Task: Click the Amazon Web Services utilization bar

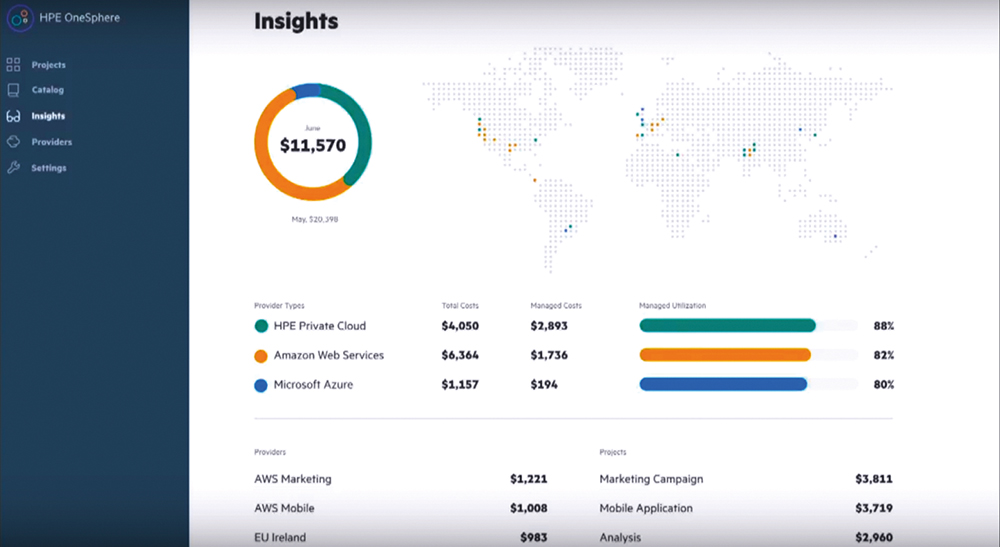Action: pos(748,355)
